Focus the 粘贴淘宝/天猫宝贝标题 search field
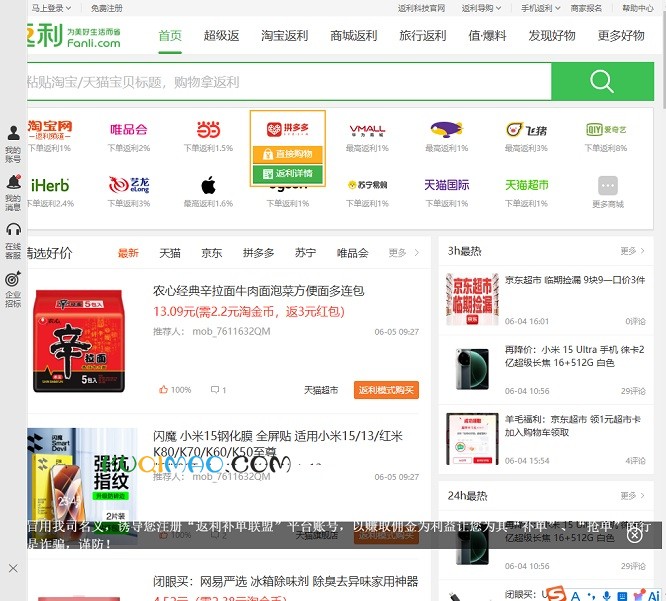 tap(289, 82)
